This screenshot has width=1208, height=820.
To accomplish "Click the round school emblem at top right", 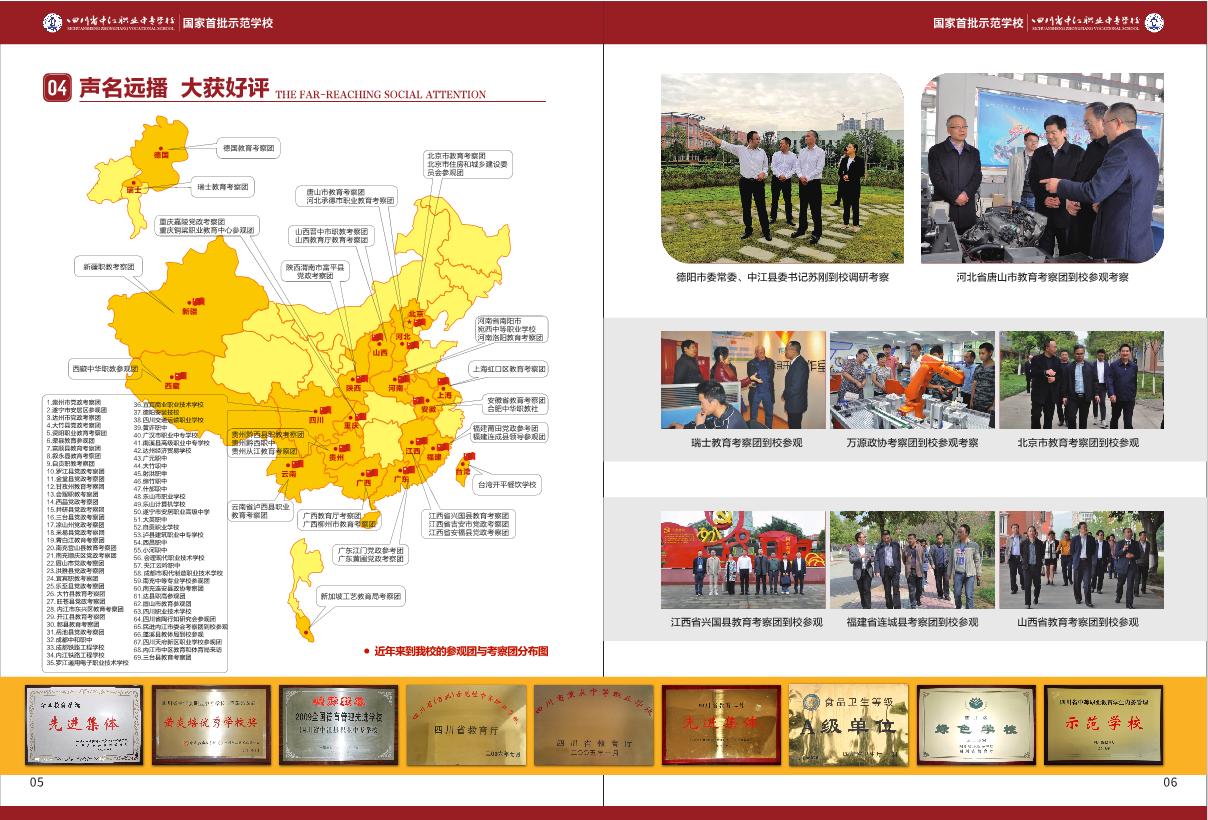I will pos(1153,22).
